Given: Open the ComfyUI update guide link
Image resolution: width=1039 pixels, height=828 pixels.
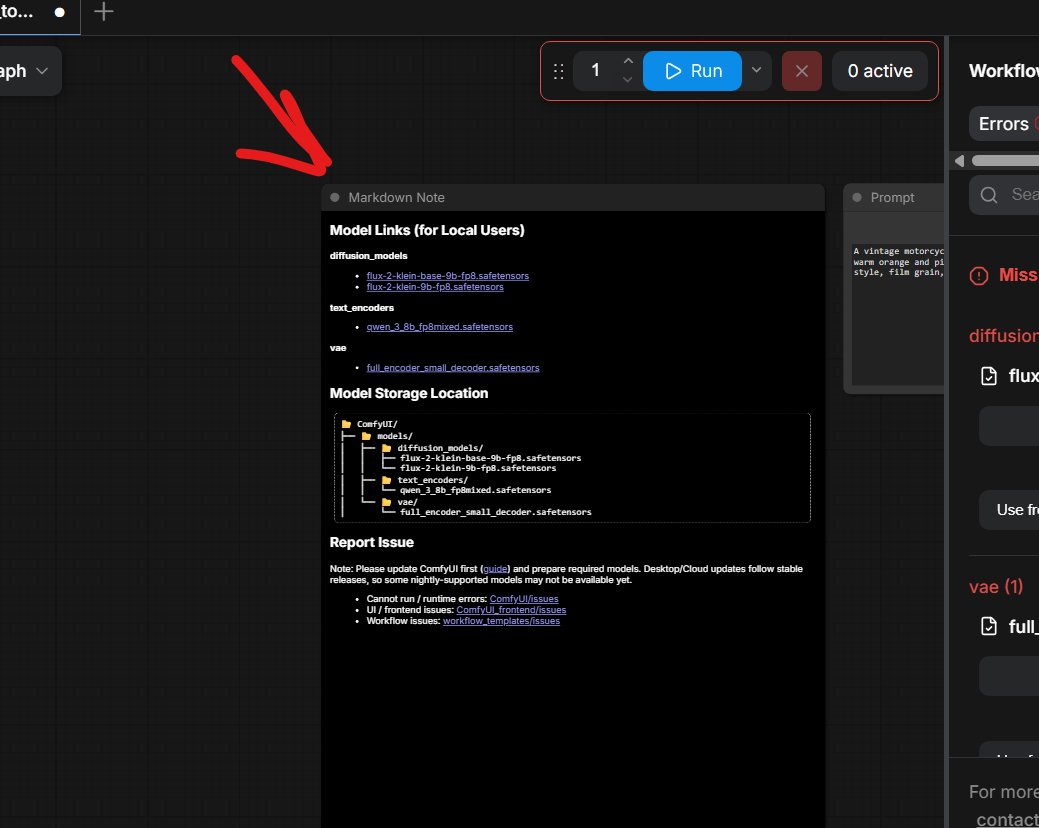Looking at the screenshot, I should click(495, 568).
